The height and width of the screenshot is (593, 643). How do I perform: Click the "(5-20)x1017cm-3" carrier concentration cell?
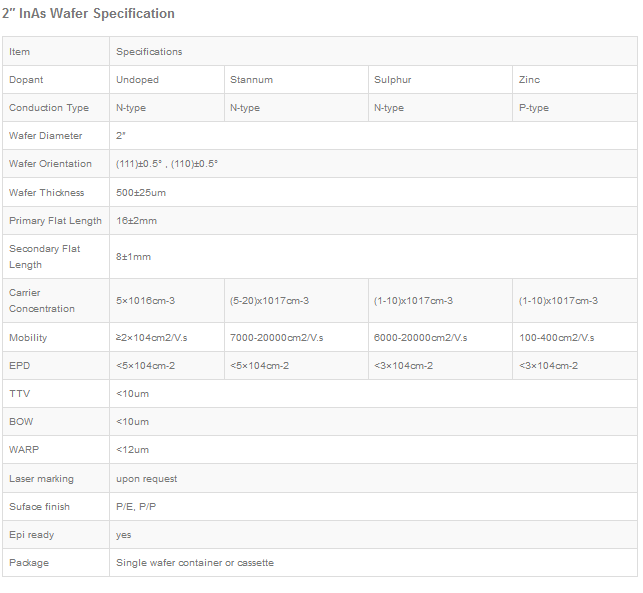click(269, 301)
